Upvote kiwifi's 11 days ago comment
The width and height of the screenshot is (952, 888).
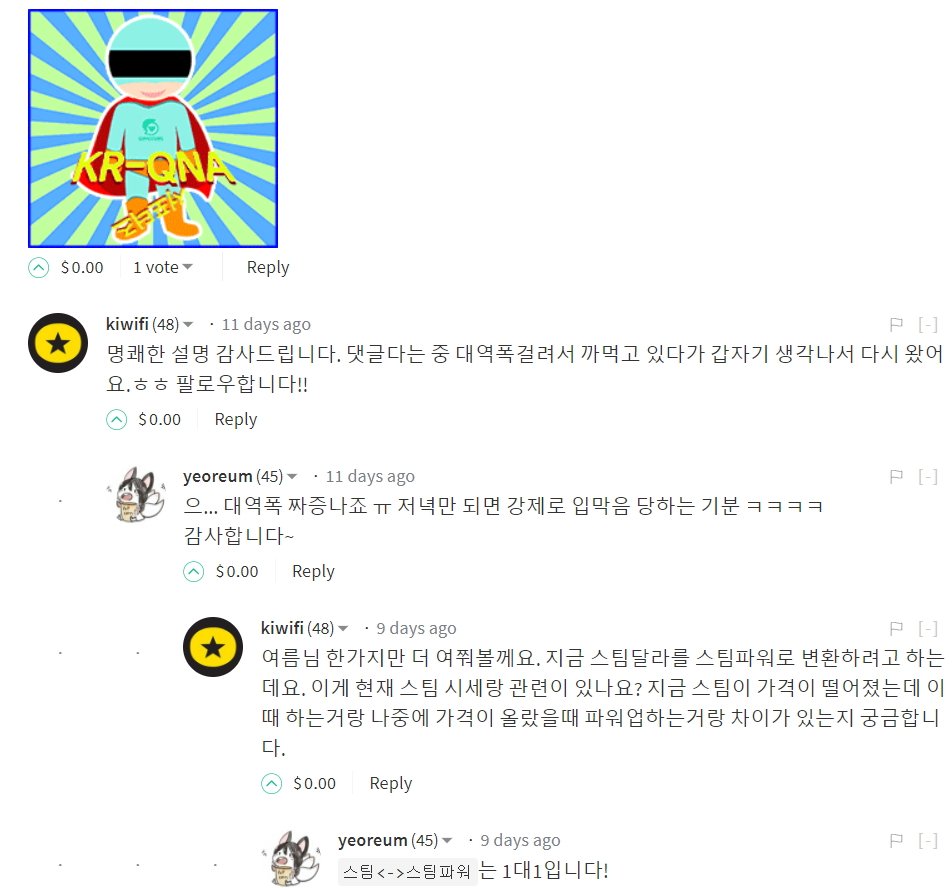tap(117, 419)
